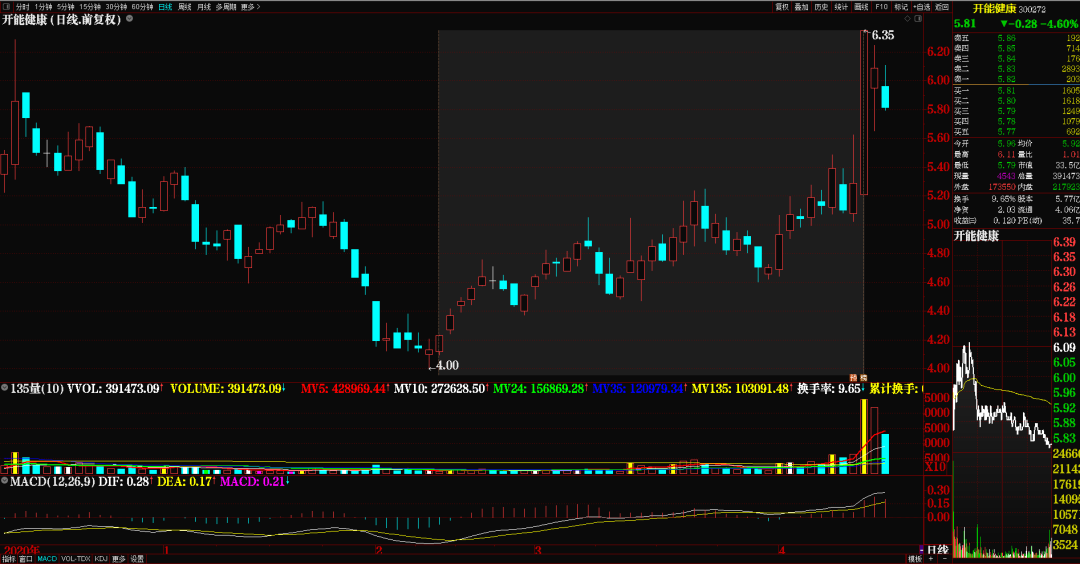
Task: Switch to 分时 intraday chart
Action: tap(23, 7)
